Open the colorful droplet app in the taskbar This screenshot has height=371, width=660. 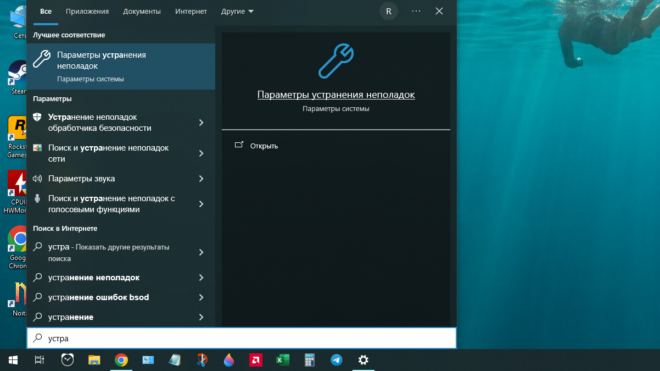click(x=229, y=360)
